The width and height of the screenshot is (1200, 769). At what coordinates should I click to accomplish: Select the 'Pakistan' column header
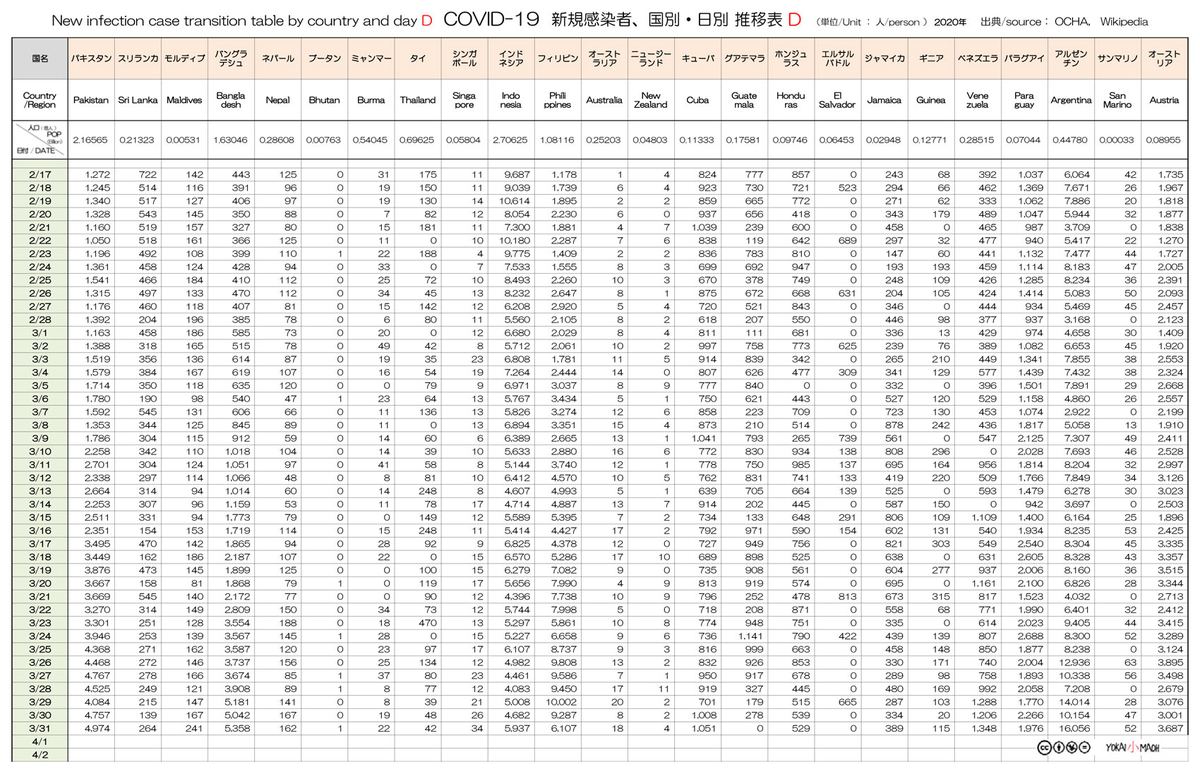click(91, 101)
